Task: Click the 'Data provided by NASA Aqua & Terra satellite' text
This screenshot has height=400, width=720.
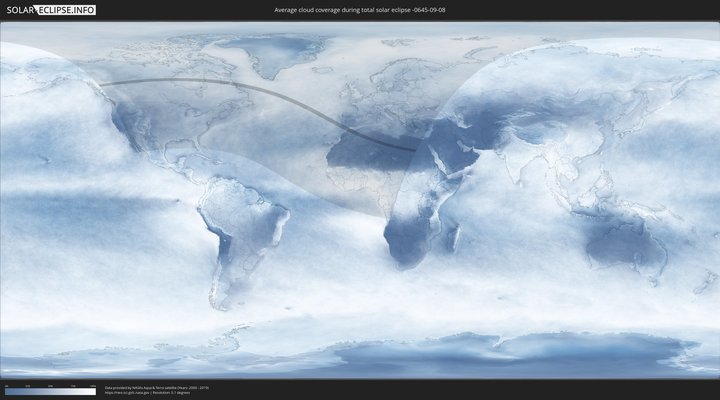Action: pyautogui.click(x=157, y=388)
